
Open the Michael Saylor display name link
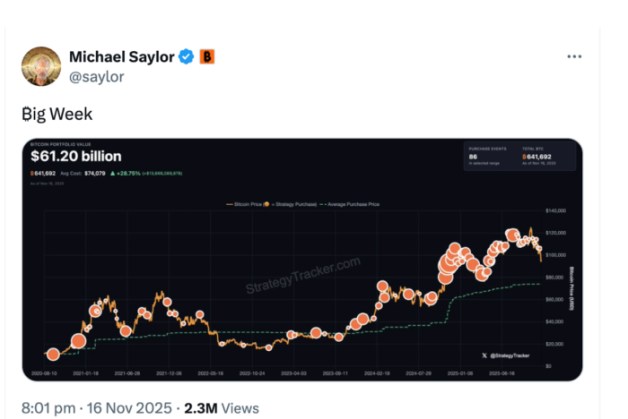click(121, 56)
